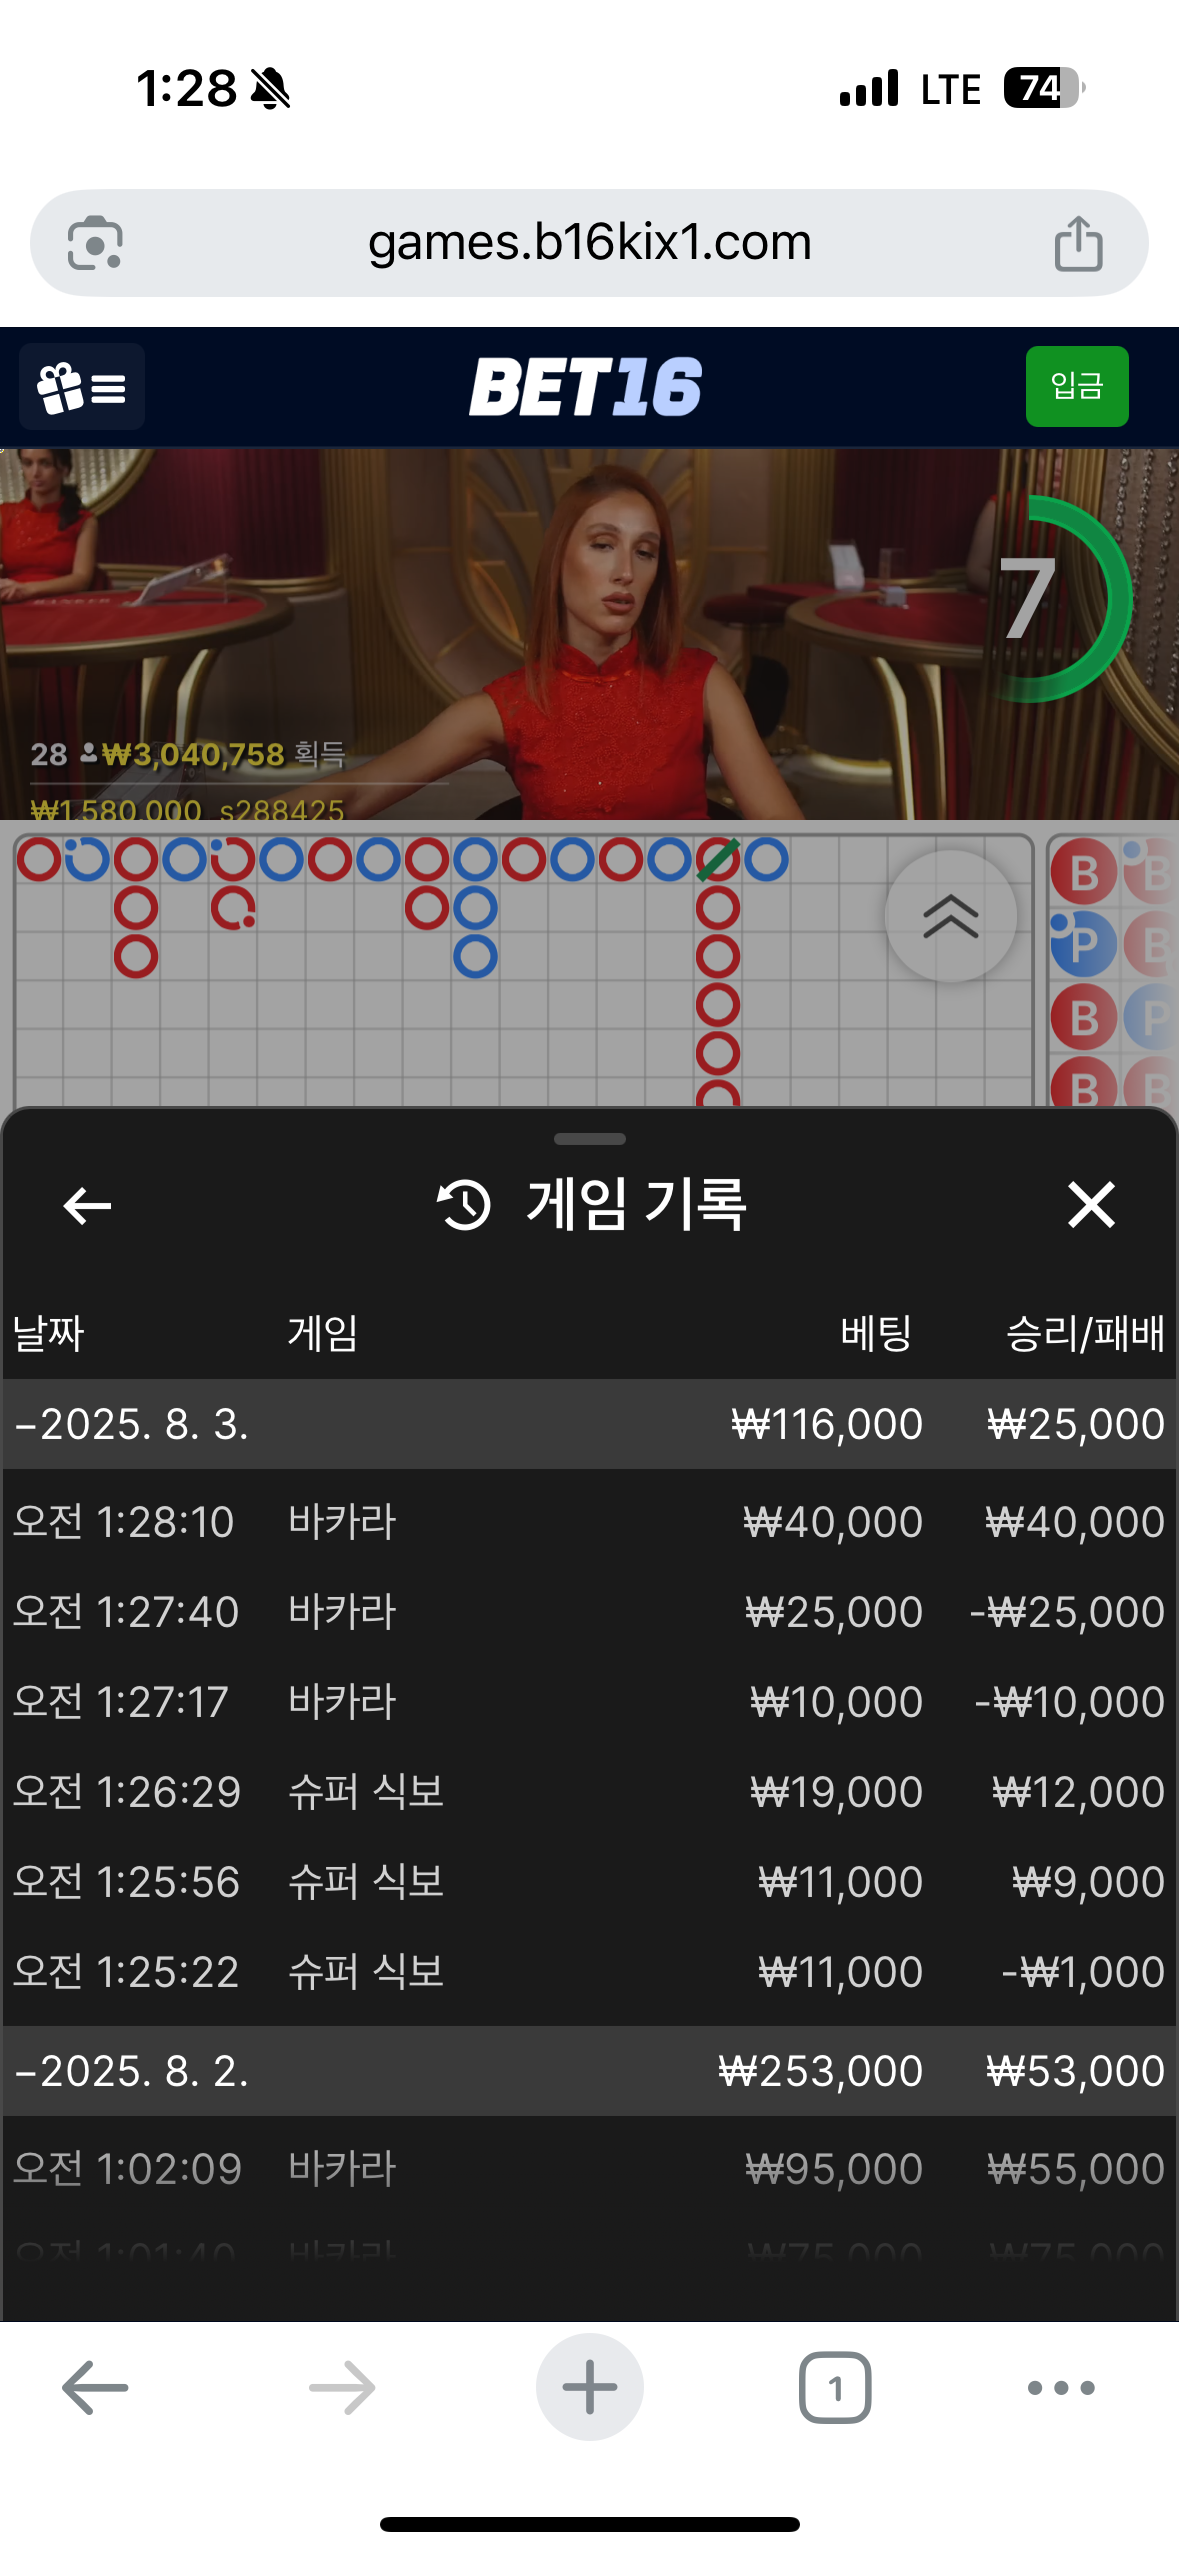Tap the 승리/패배 column header
Screen dimensions: 1179x2556
point(1085,1333)
